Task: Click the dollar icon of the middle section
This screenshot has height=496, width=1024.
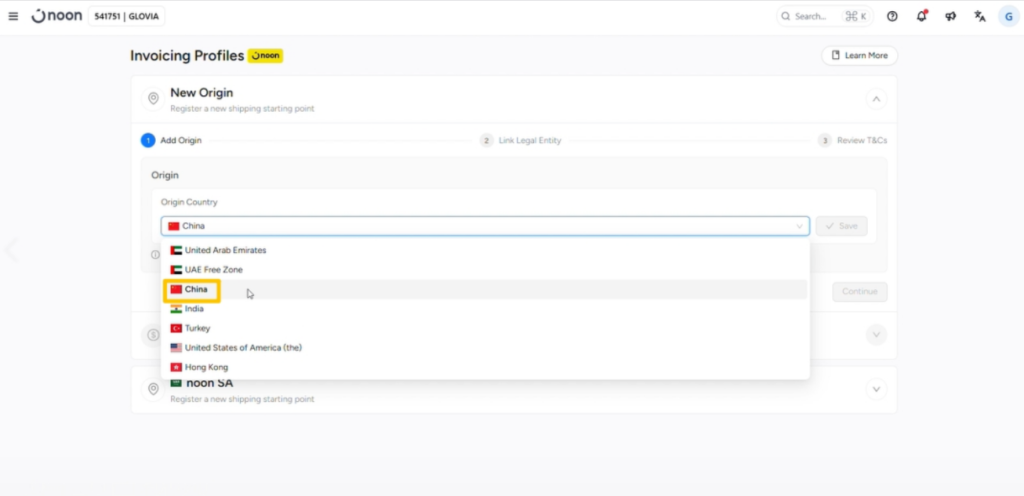Action: 153,335
